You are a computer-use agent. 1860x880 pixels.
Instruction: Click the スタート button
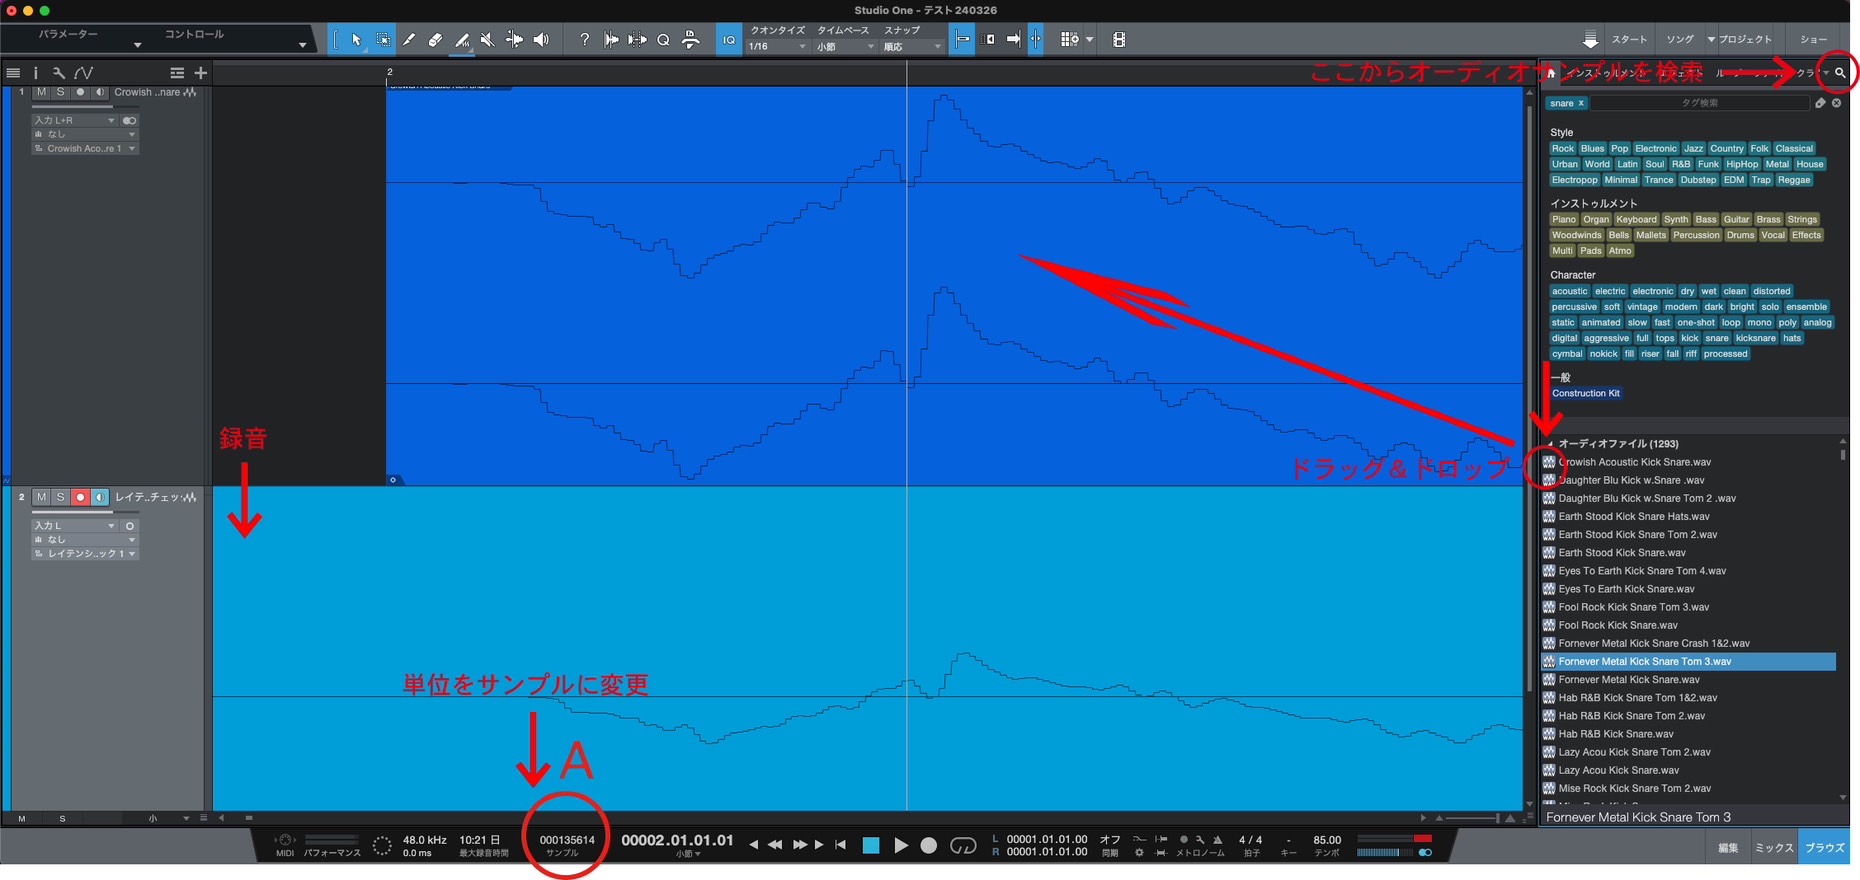click(1629, 40)
